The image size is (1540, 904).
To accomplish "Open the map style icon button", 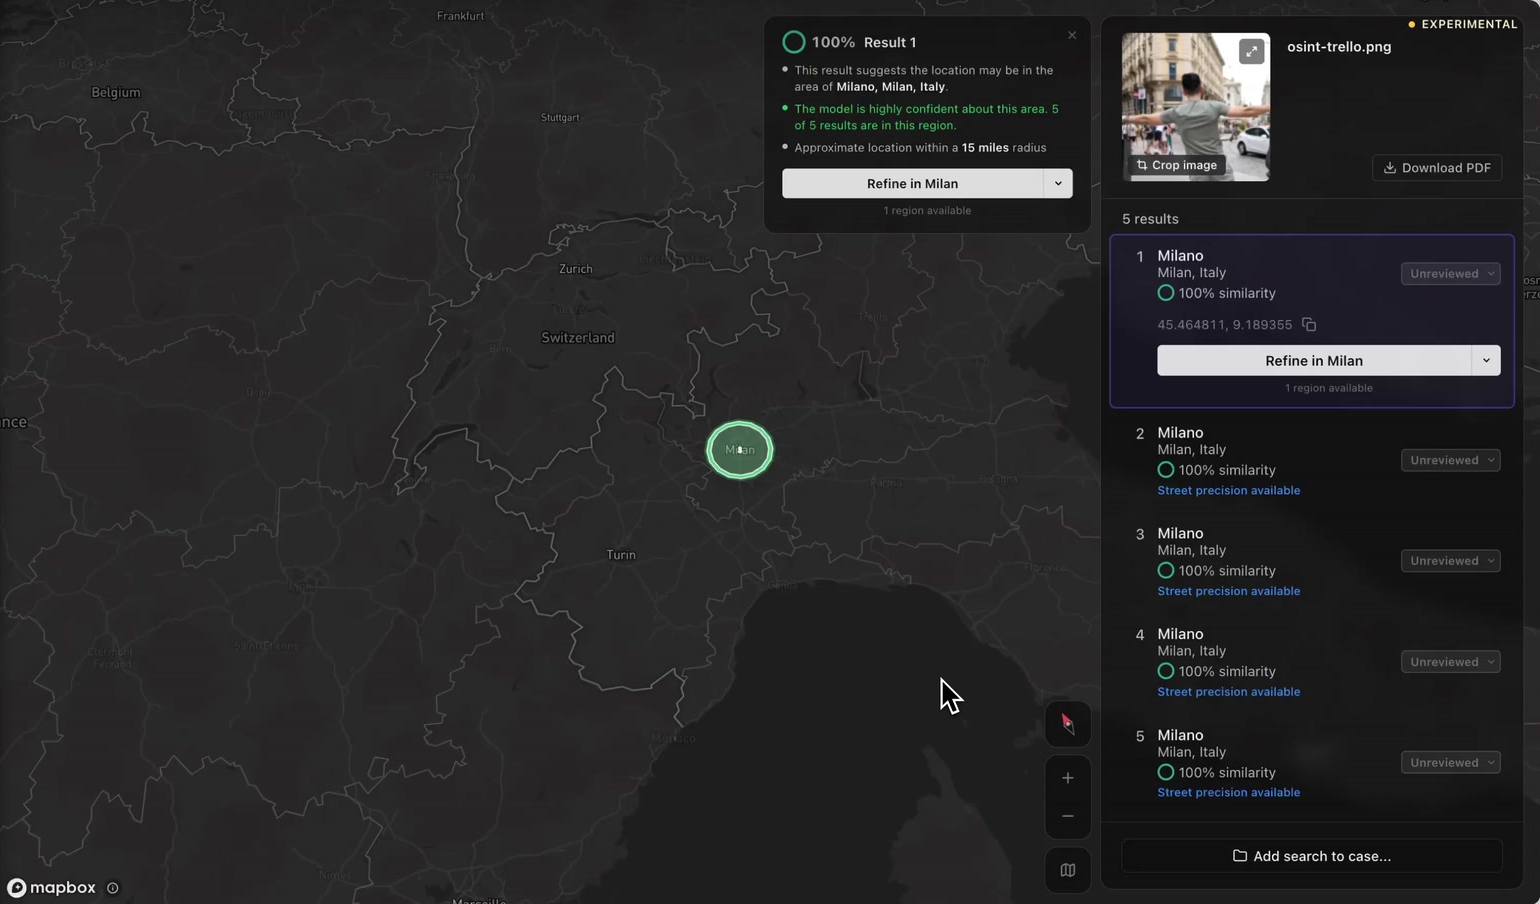I will [1068, 870].
